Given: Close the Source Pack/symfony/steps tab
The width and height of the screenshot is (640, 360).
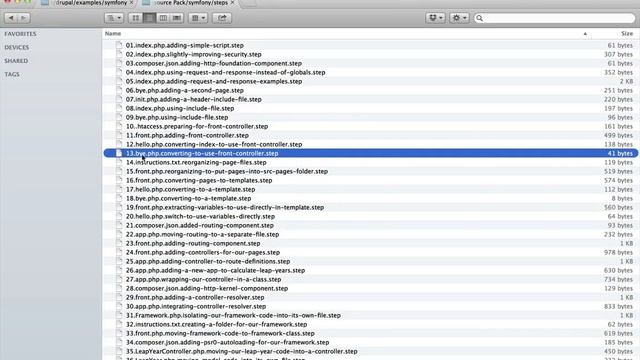Looking at the screenshot, I should (x=232, y=3).
